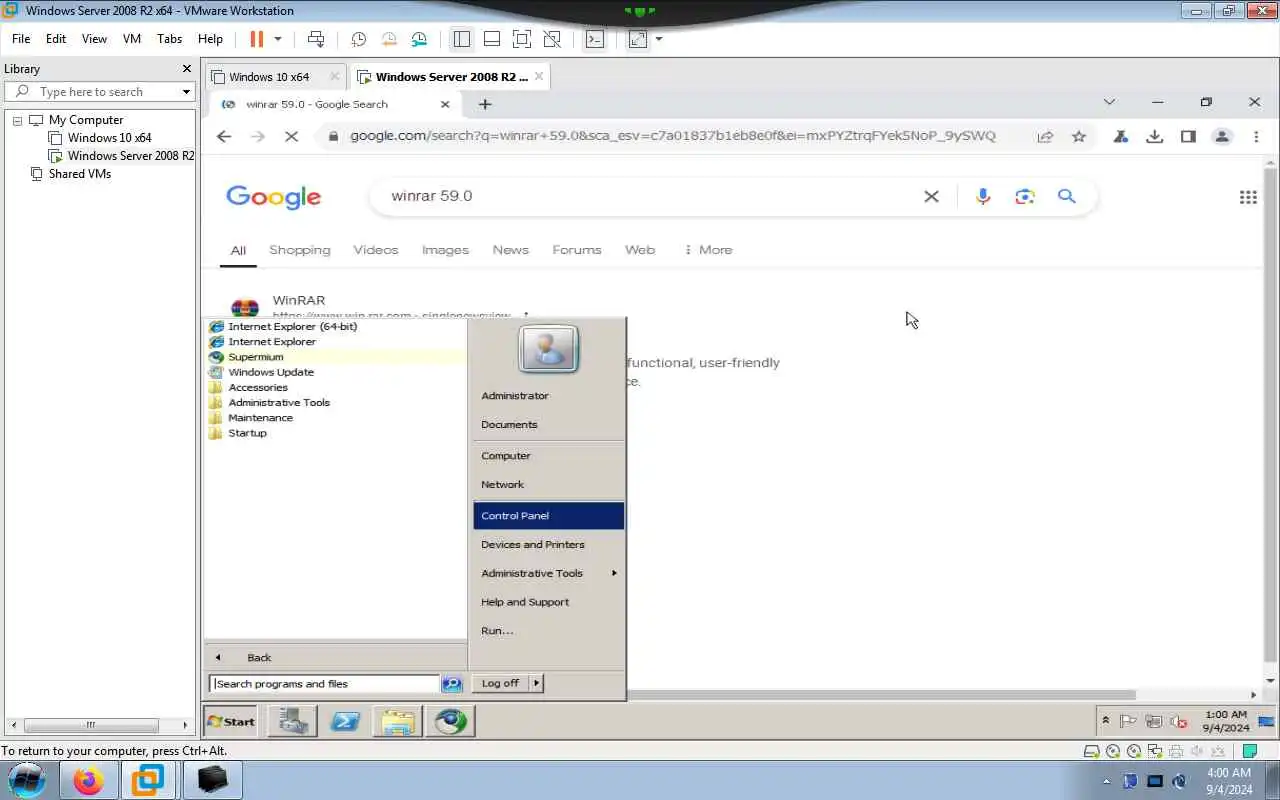Click the Search programs and files box

point(324,684)
